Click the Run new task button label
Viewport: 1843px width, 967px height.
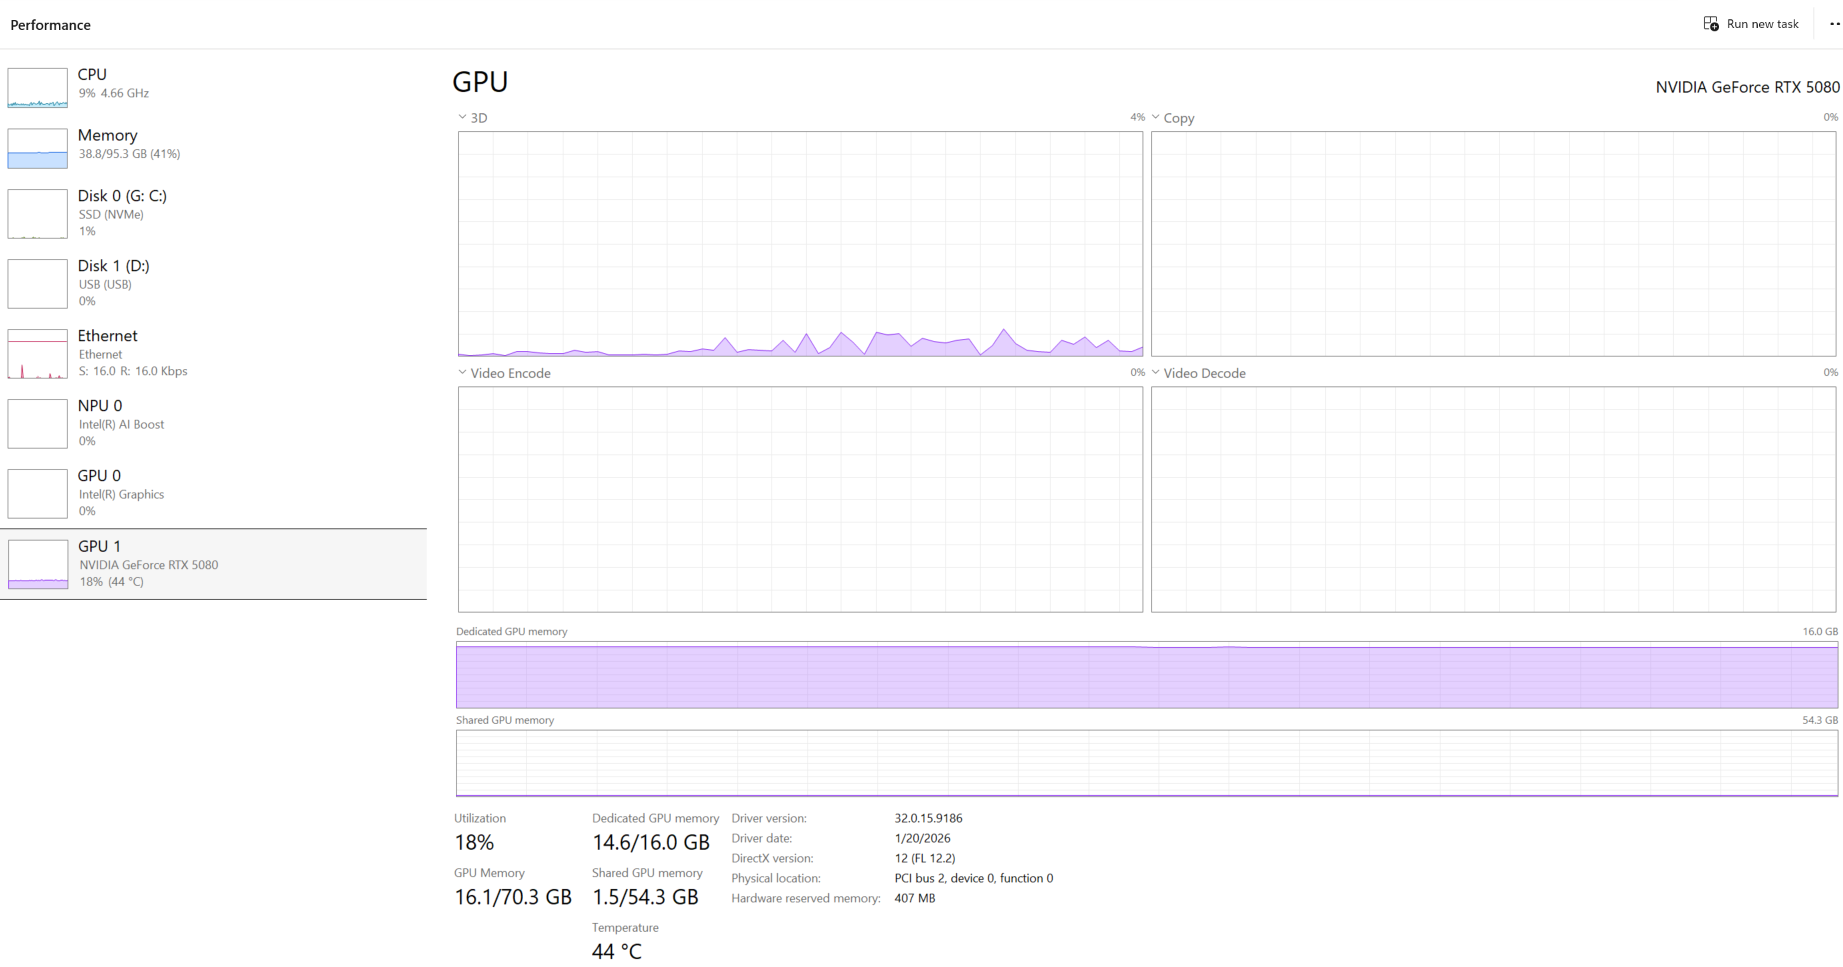coord(1762,24)
